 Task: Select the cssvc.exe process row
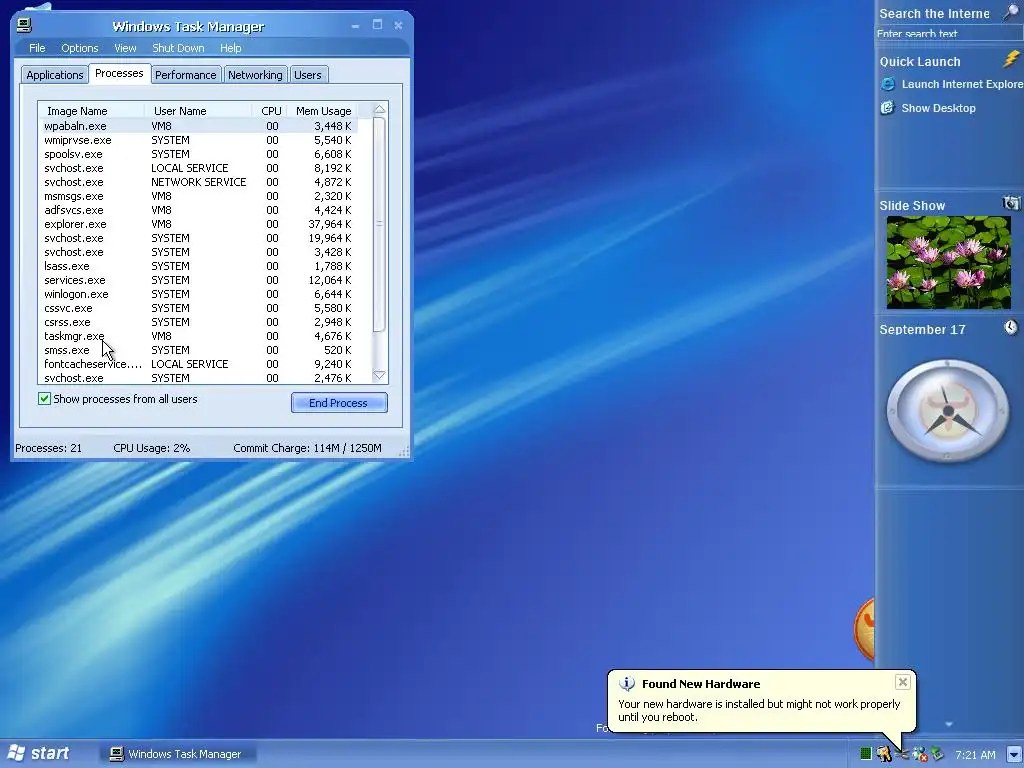(x=200, y=308)
